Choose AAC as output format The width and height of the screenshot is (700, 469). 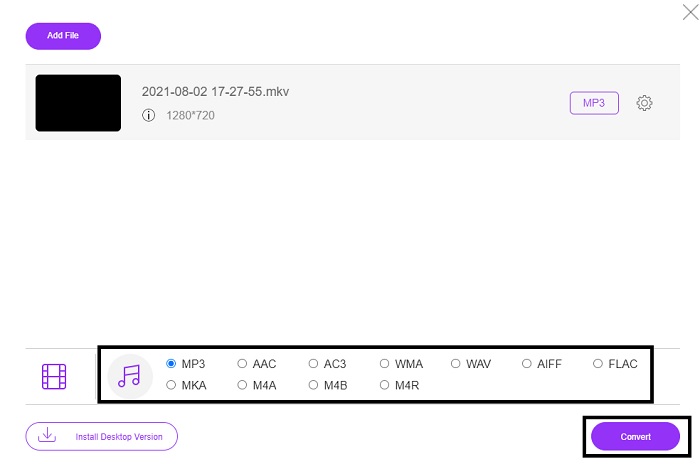point(243,364)
